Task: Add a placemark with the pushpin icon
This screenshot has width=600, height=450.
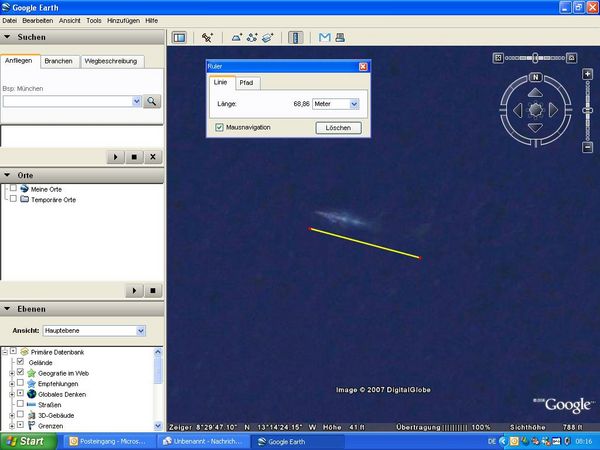Action: click(x=207, y=38)
